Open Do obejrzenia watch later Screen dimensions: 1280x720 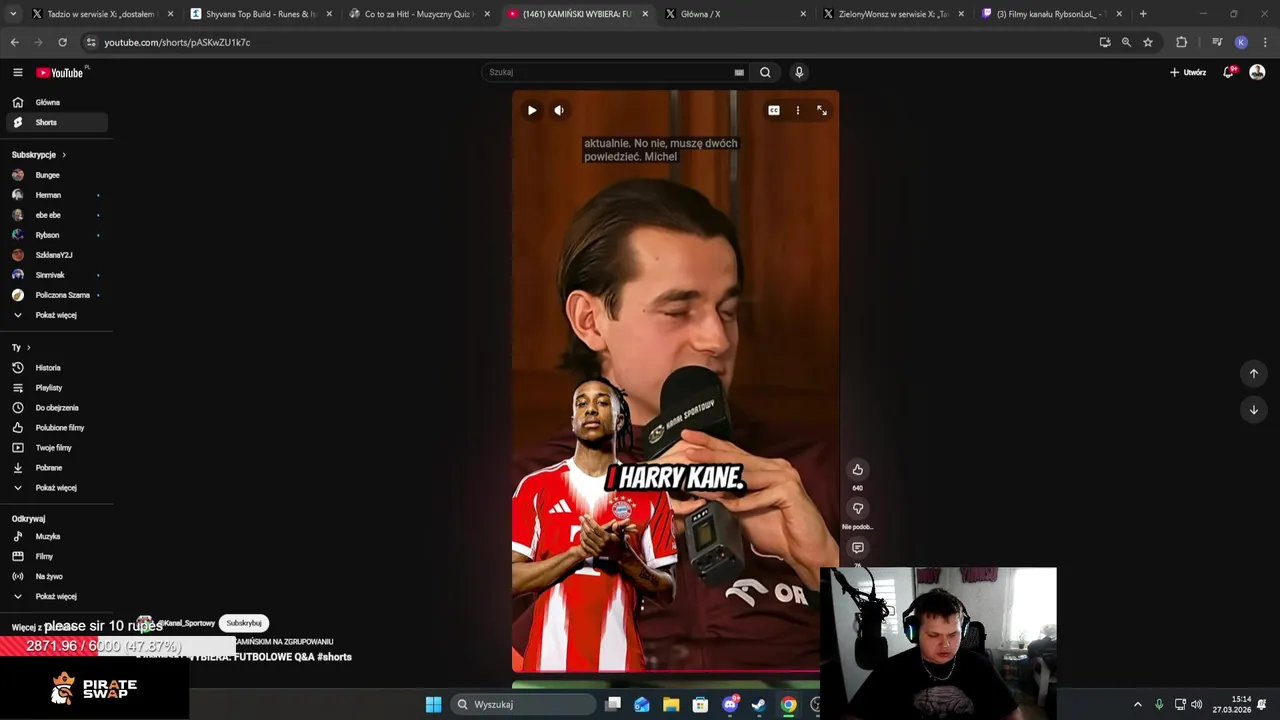56,408
